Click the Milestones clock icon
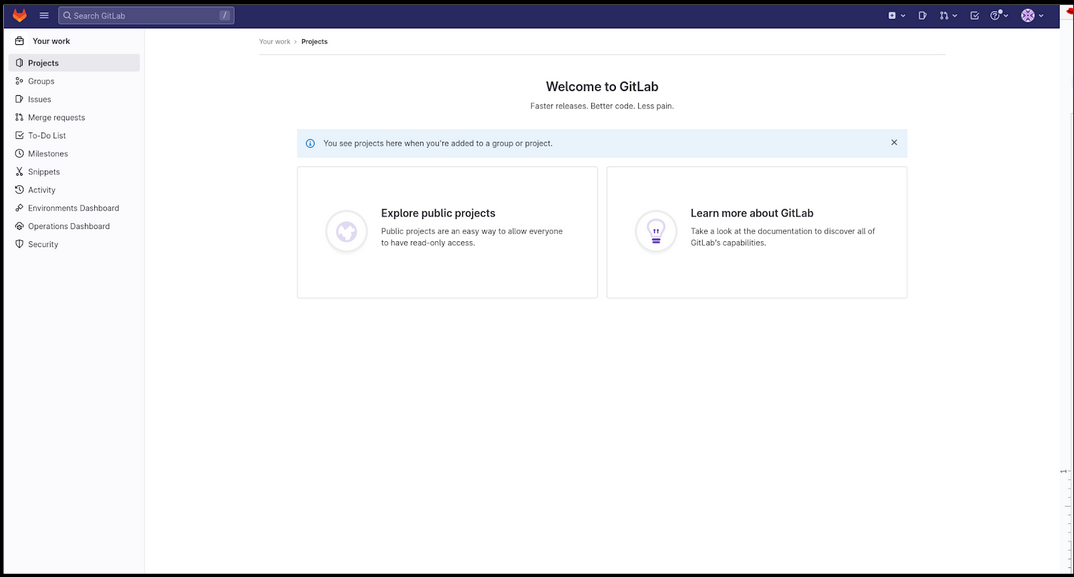Screen dimensions: 1074x577 click(x=19, y=154)
